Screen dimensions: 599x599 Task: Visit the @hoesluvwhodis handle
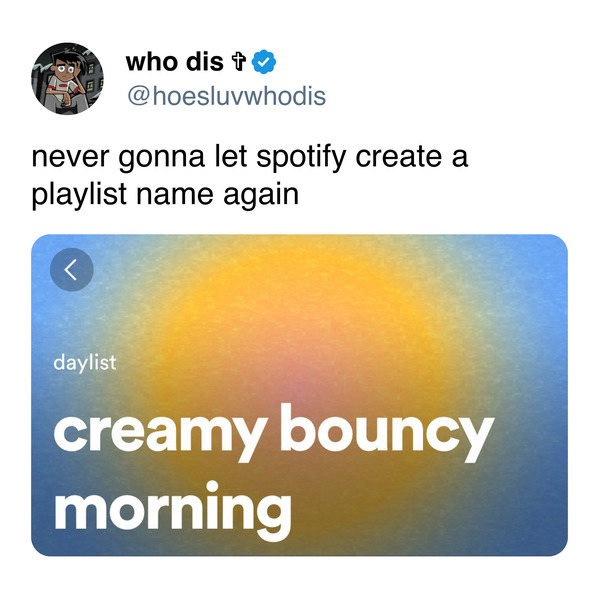coord(226,96)
